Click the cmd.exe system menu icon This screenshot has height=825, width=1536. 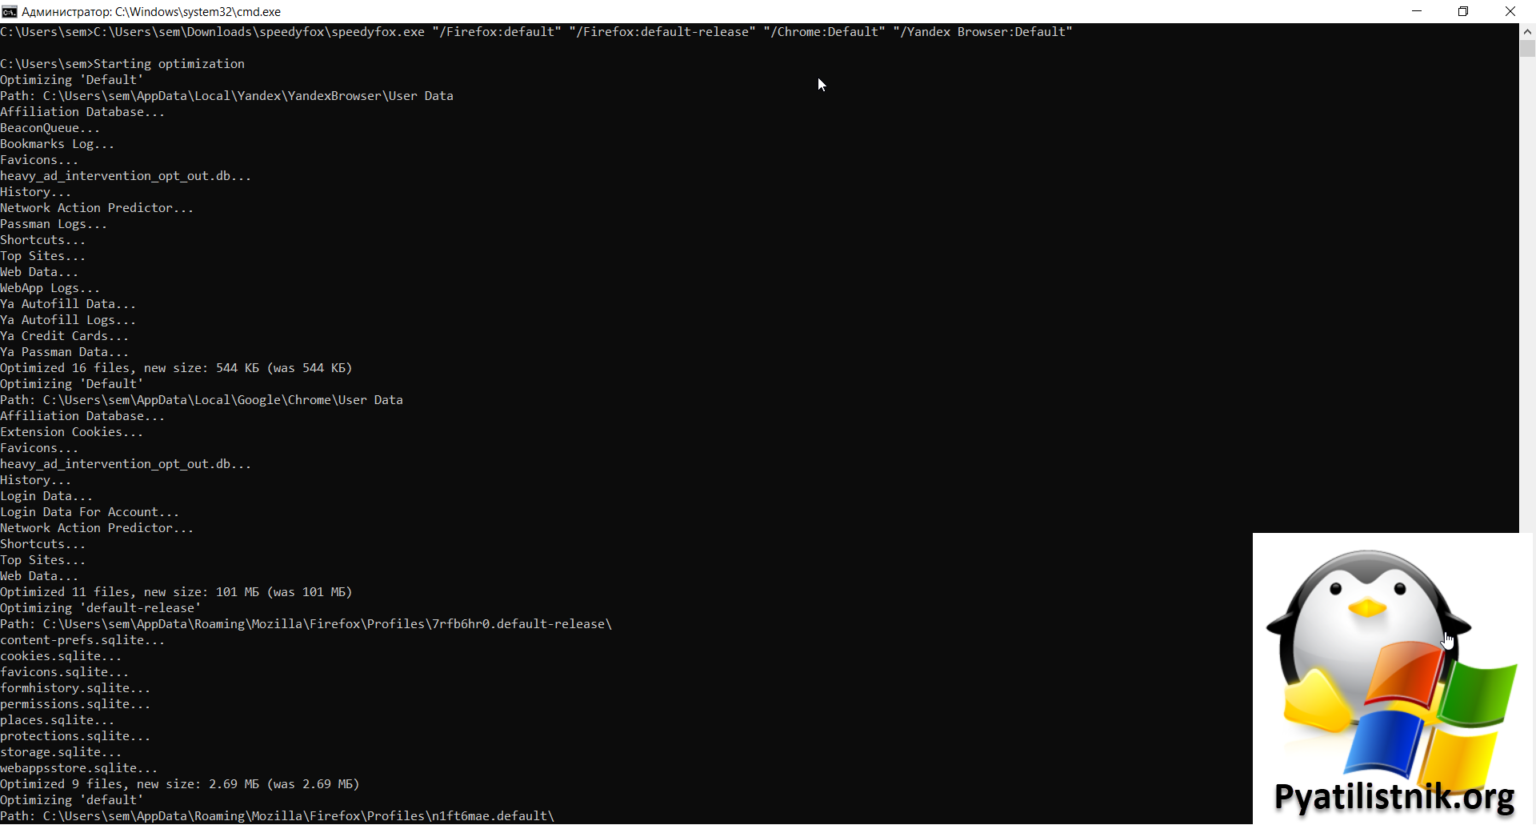click(x=9, y=11)
